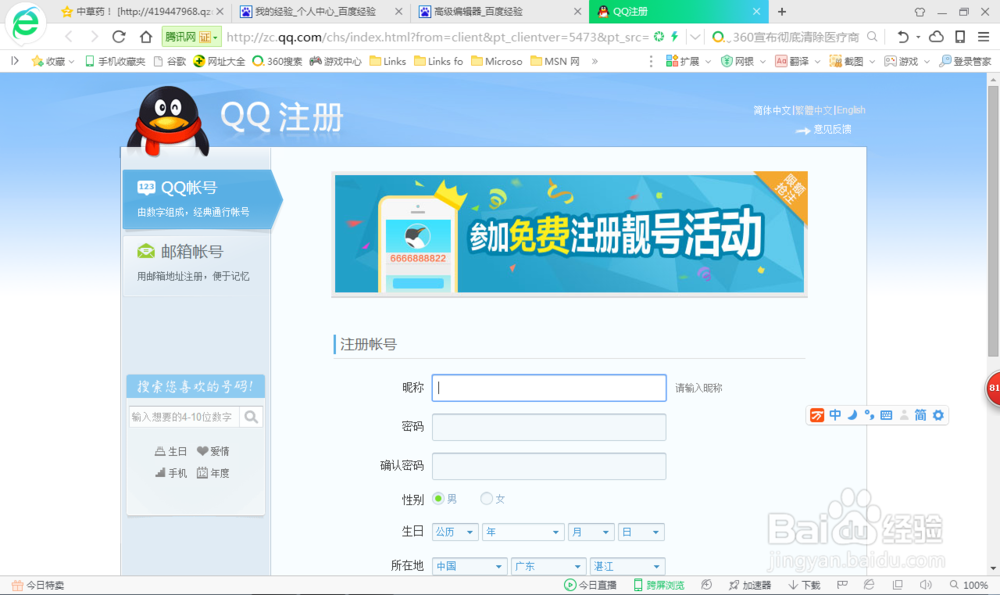Click the page vertical scrollbar thumb
Image resolution: width=1000 pixels, height=595 pixels.
point(993,221)
